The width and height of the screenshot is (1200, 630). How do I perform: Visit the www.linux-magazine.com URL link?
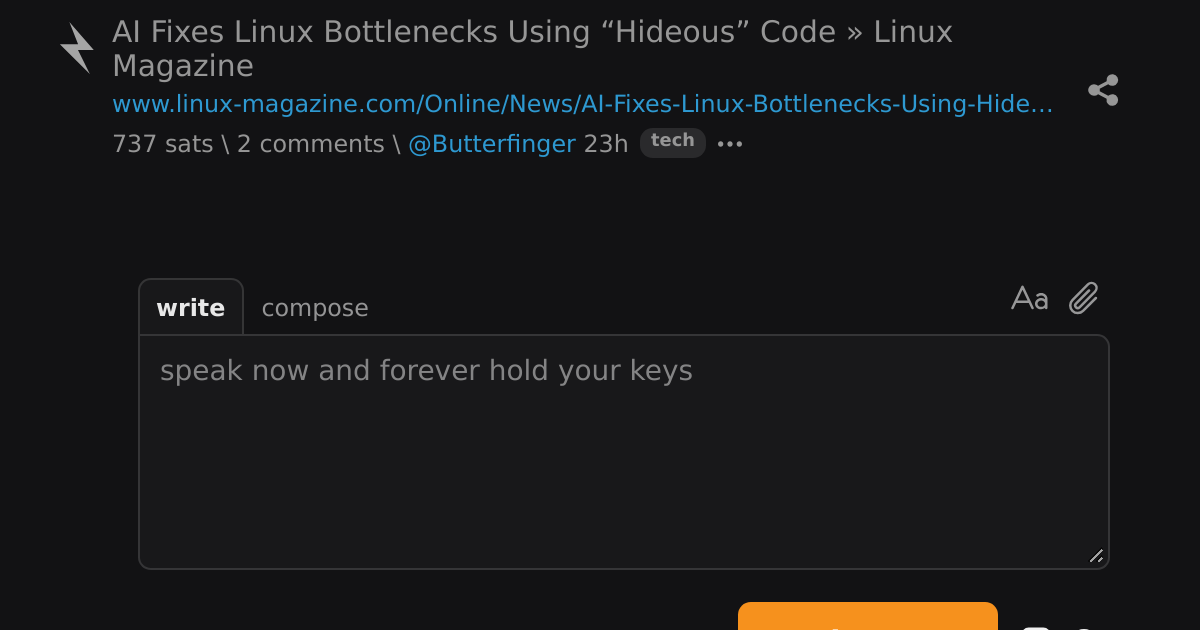[582, 104]
